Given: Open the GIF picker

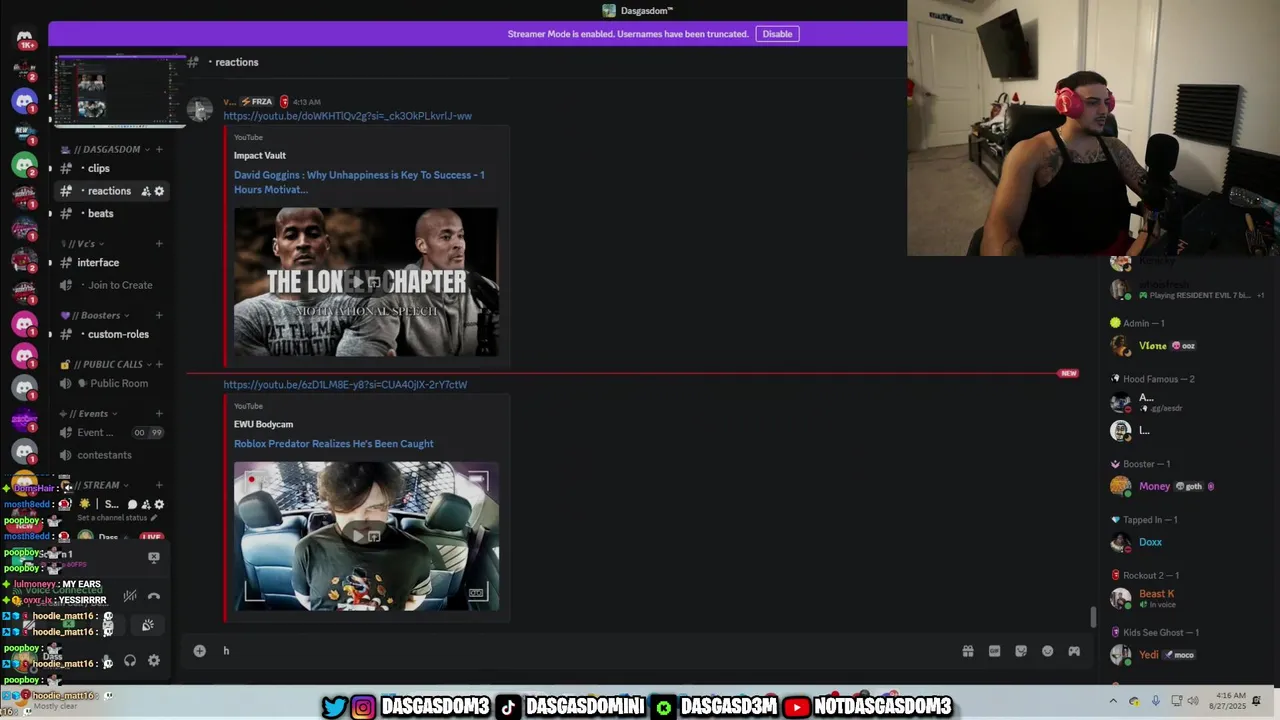Looking at the screenshot, I should click(994, 651).
